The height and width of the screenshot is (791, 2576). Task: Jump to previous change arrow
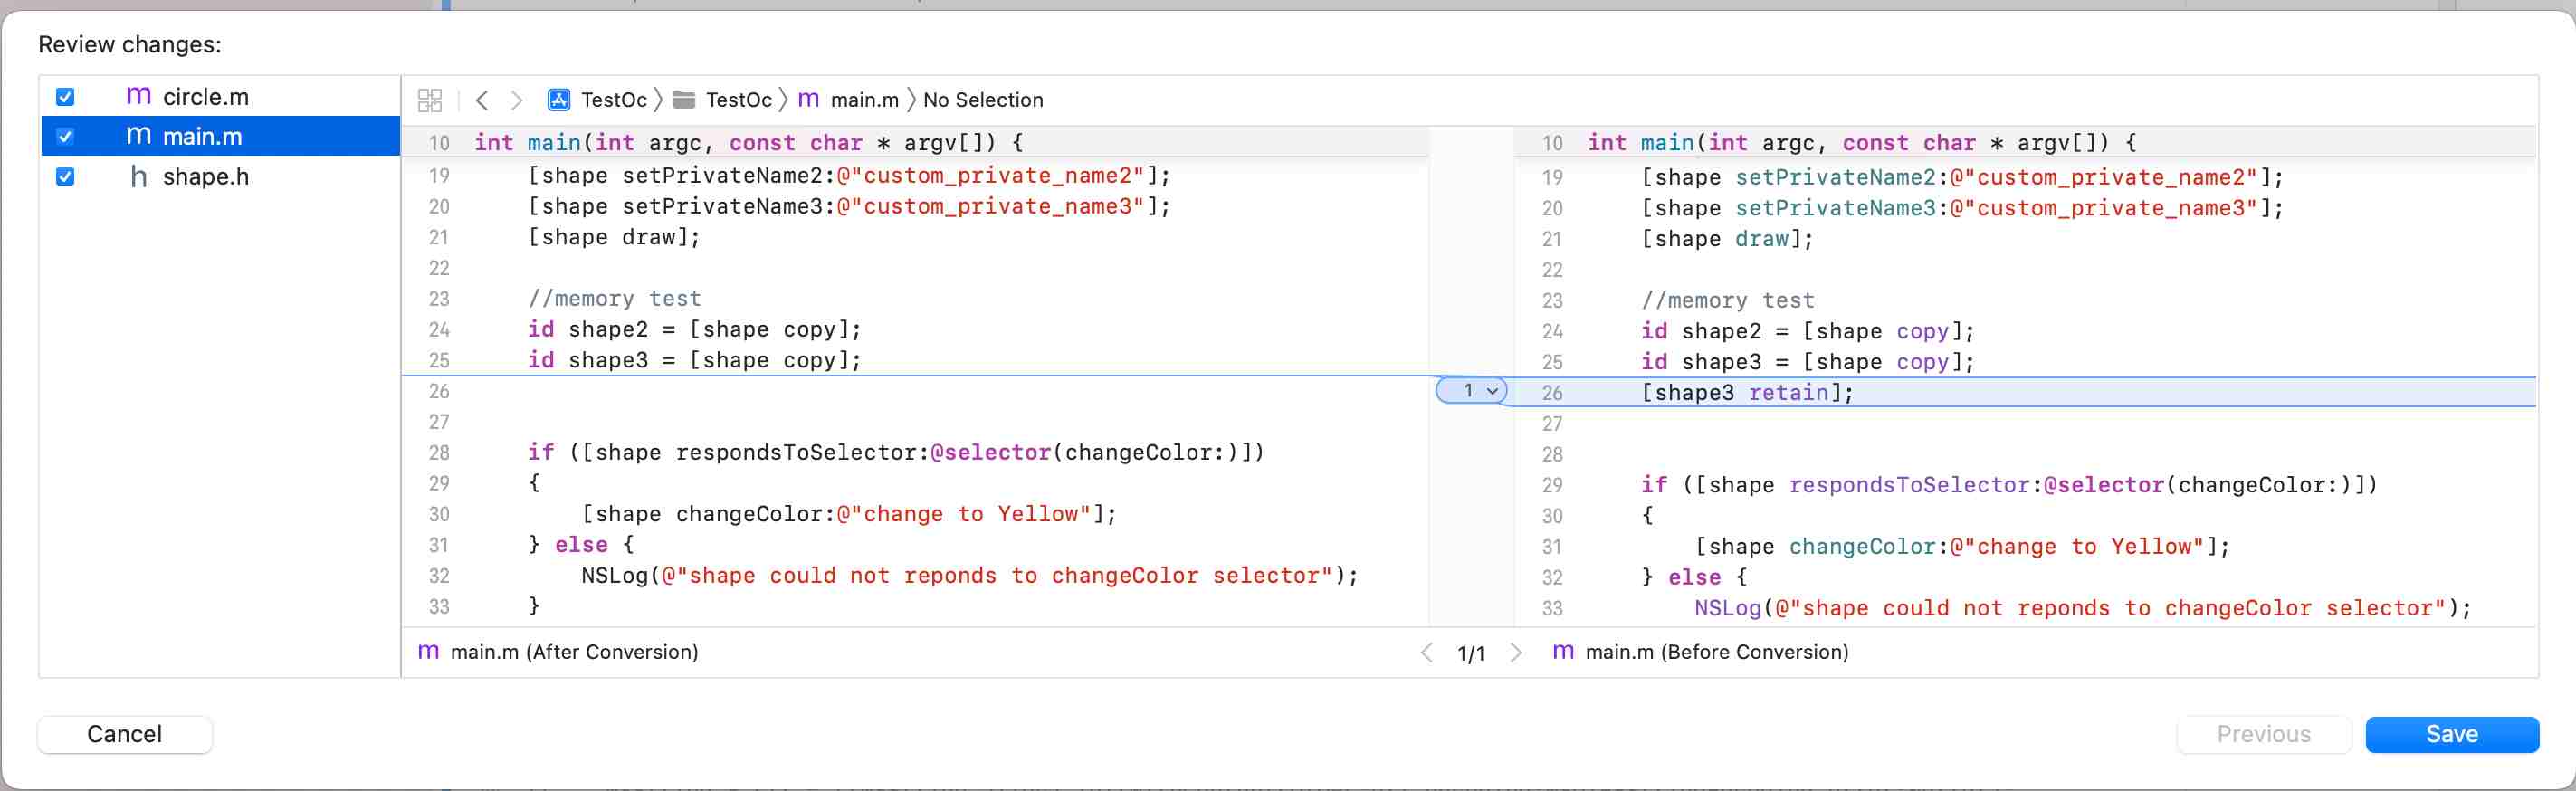pyautogui.click(x=1427, y=653)
